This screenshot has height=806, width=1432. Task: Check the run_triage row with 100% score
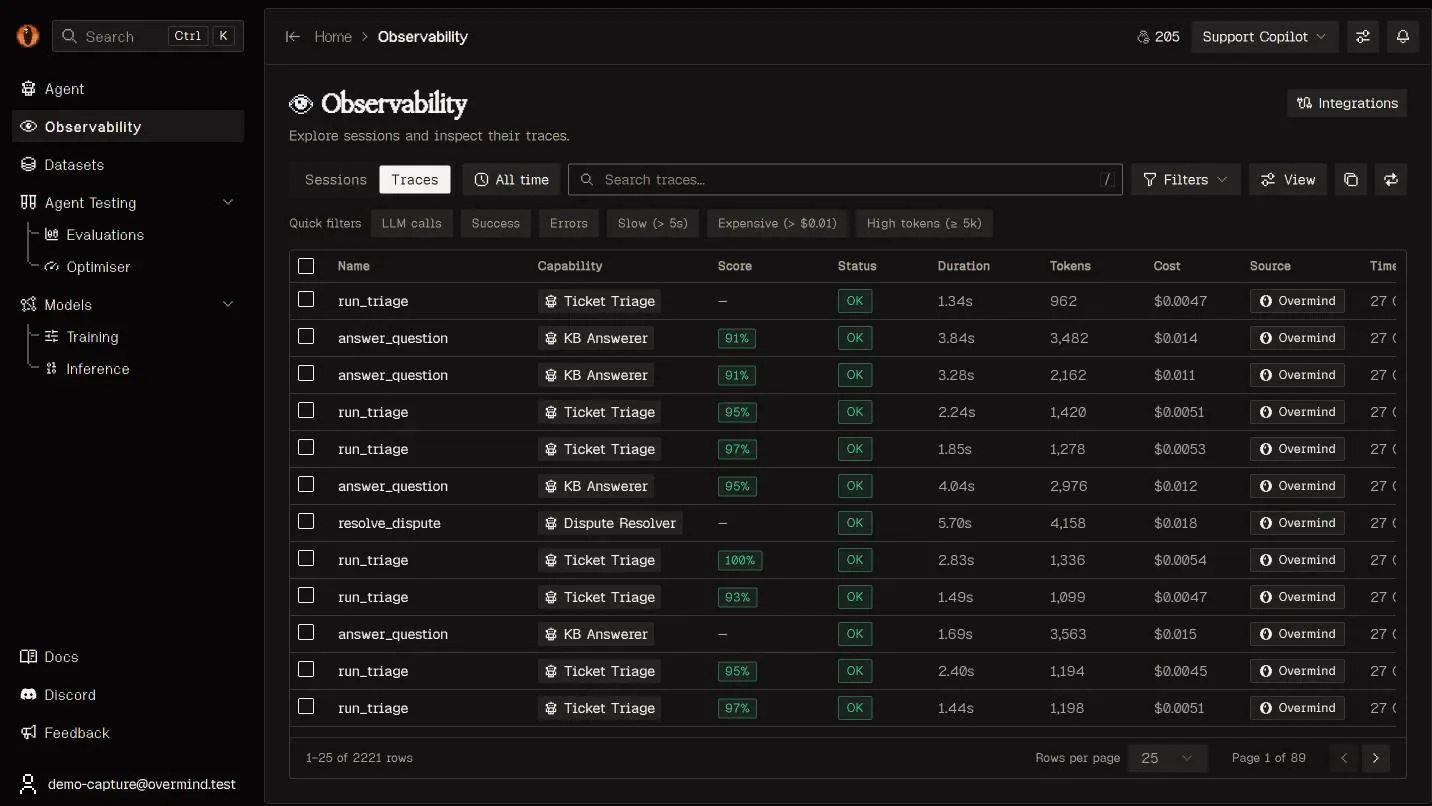click(x=306, y=558)
